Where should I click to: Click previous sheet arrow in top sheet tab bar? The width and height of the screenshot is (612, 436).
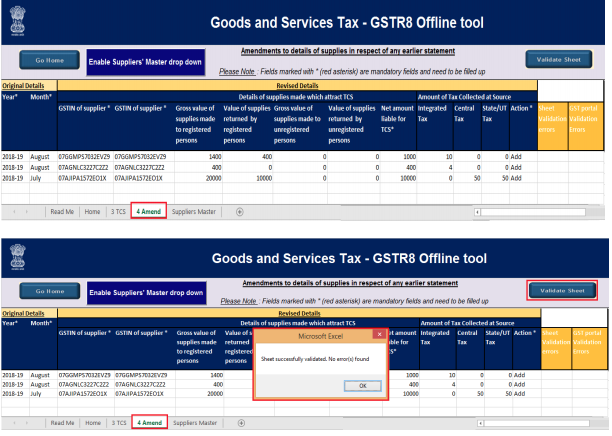point(14,212)
